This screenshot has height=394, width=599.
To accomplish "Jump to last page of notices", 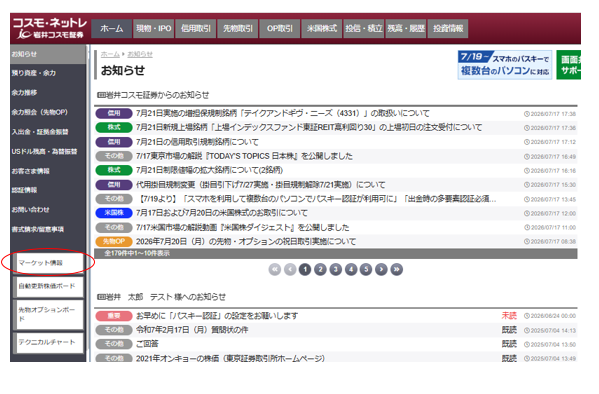I will (x=397, y=269).
